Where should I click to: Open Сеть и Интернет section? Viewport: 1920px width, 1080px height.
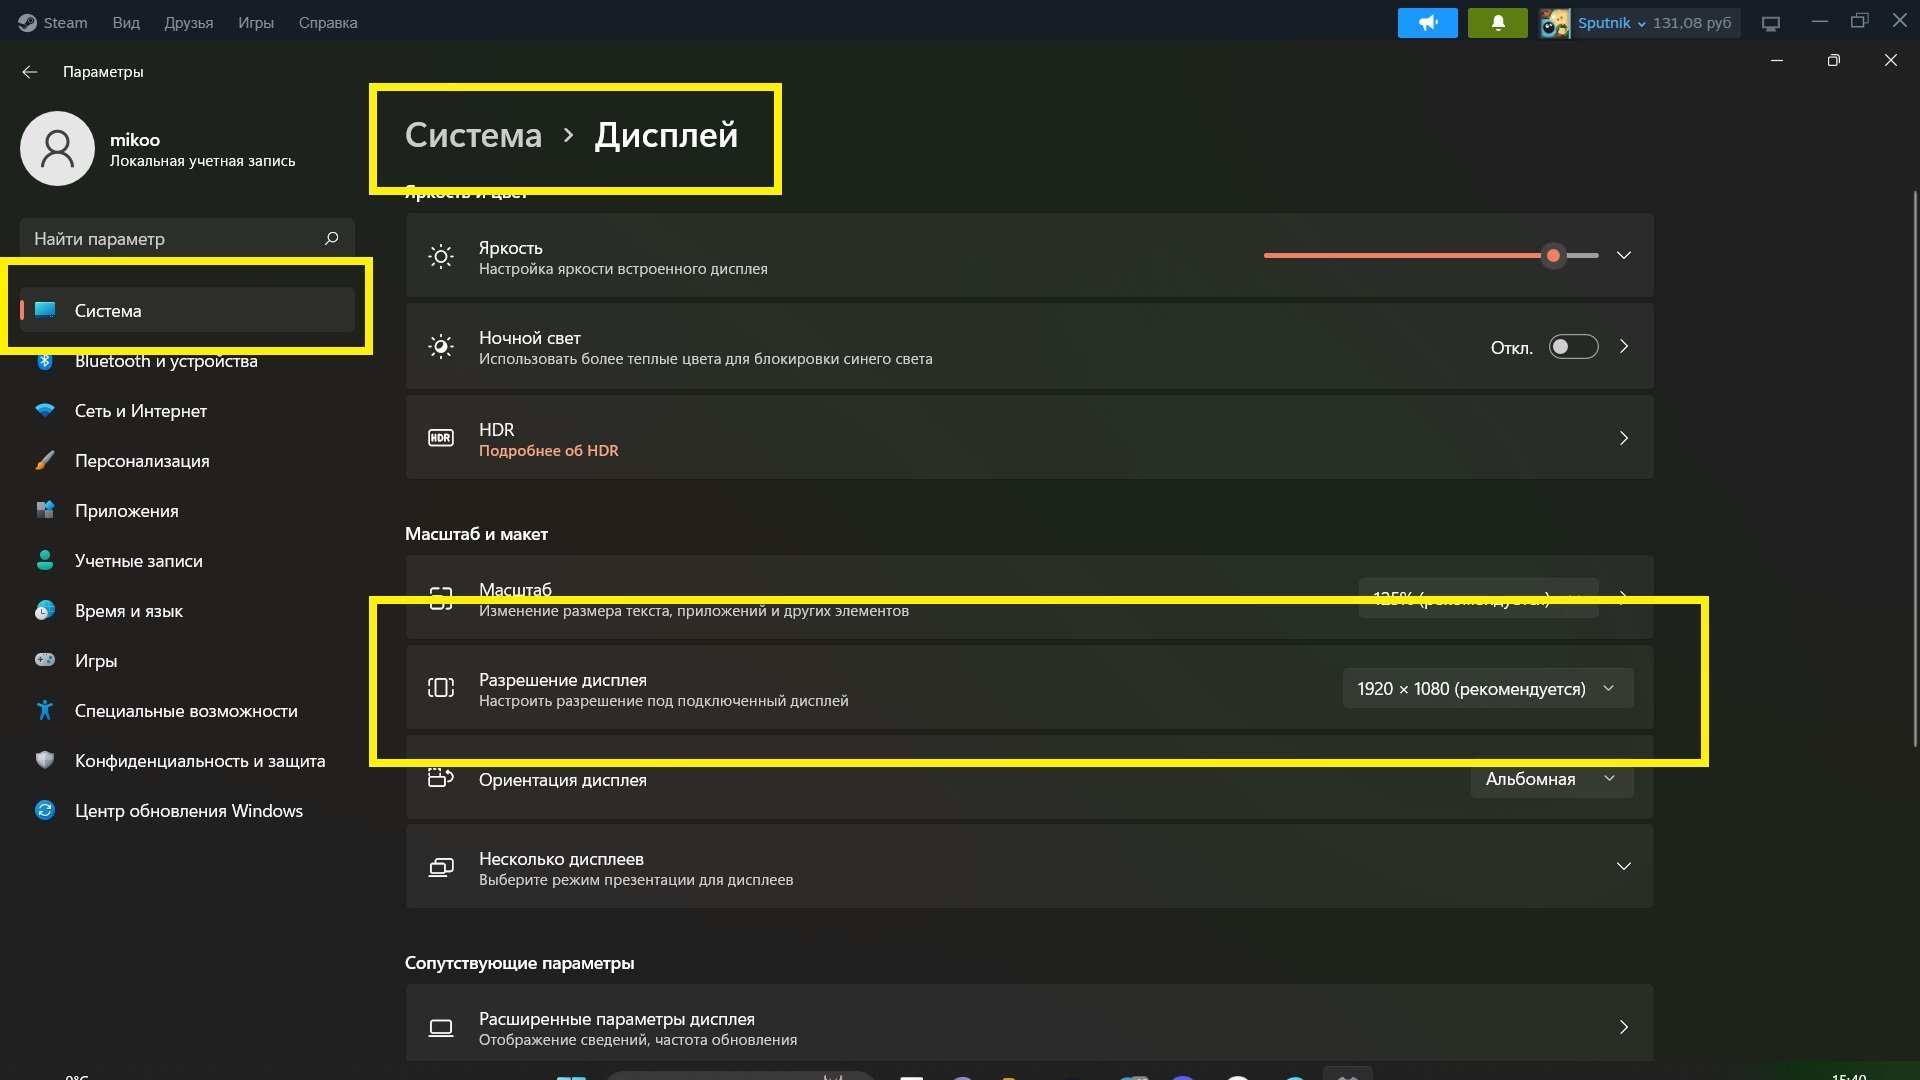pos(187,411)
